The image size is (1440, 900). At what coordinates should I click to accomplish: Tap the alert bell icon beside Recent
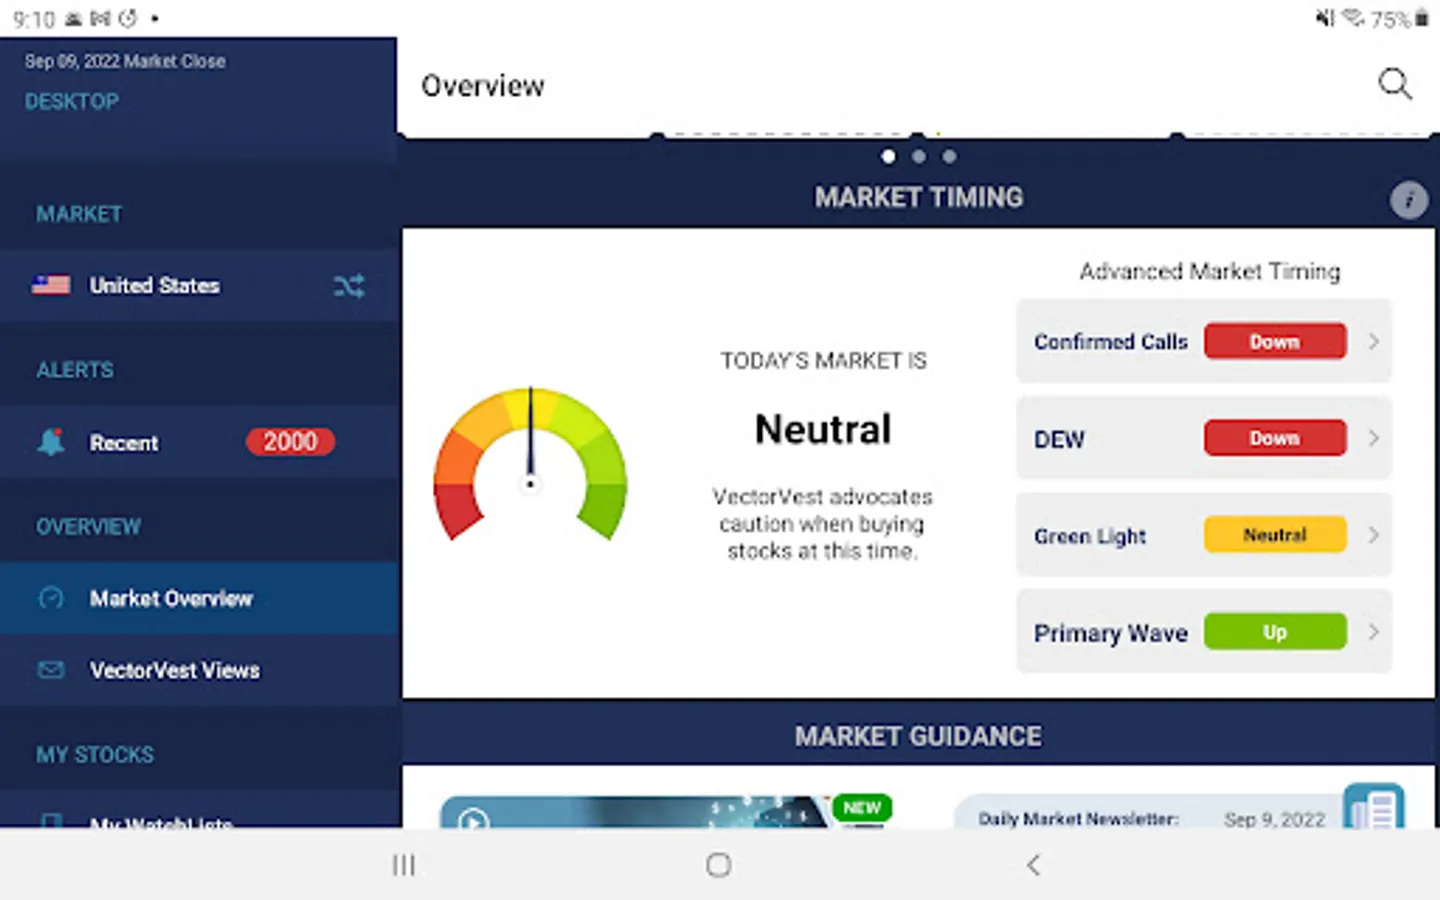click(51, 442)
